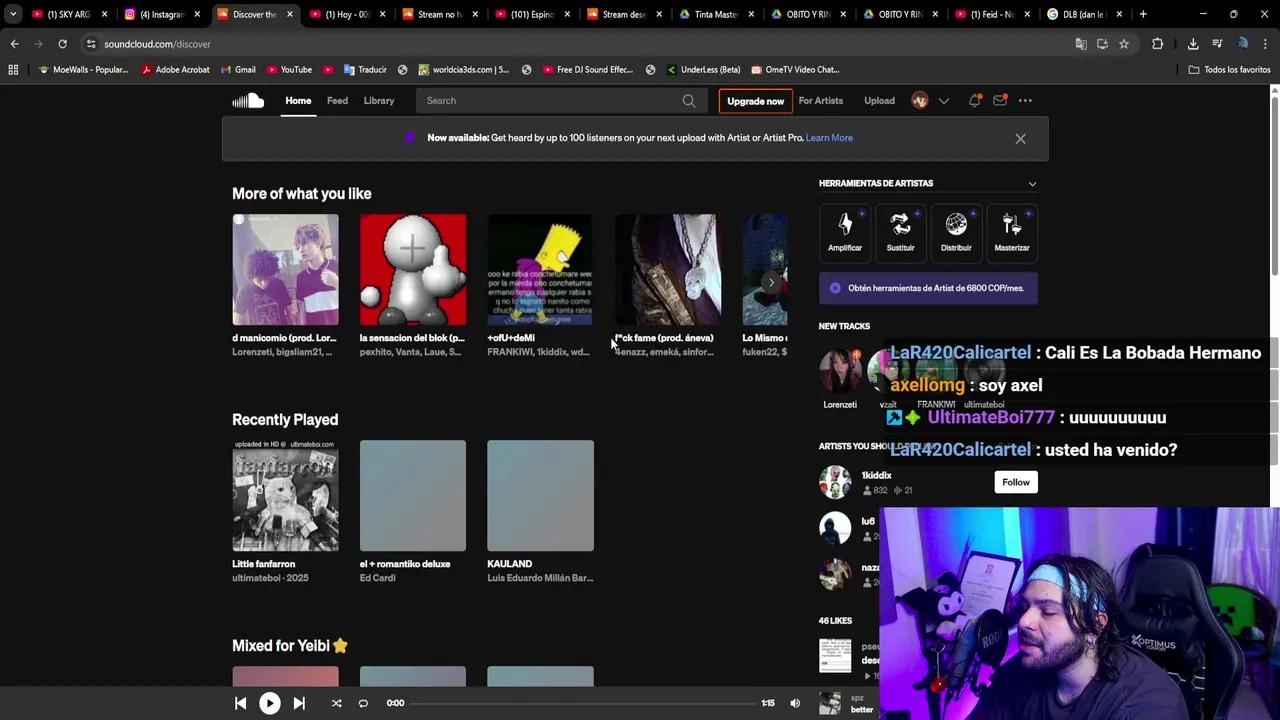Screen dimensions: 1280x720
Task: Open d manicomio track thumbnail
Action: click(x=285, y=269)
